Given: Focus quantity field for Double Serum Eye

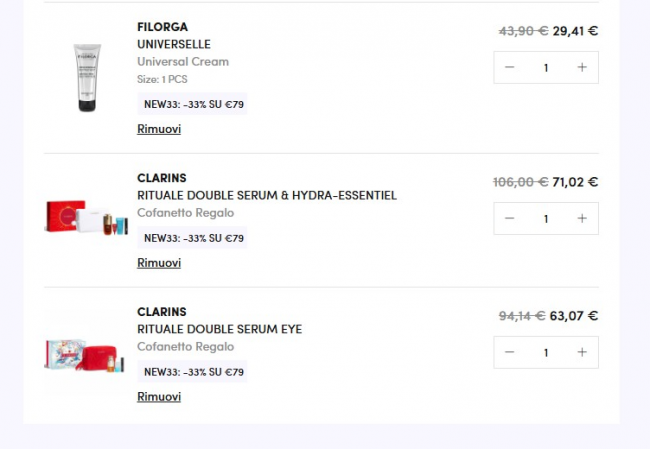Looking at the screenshot, I should (546, 352).
